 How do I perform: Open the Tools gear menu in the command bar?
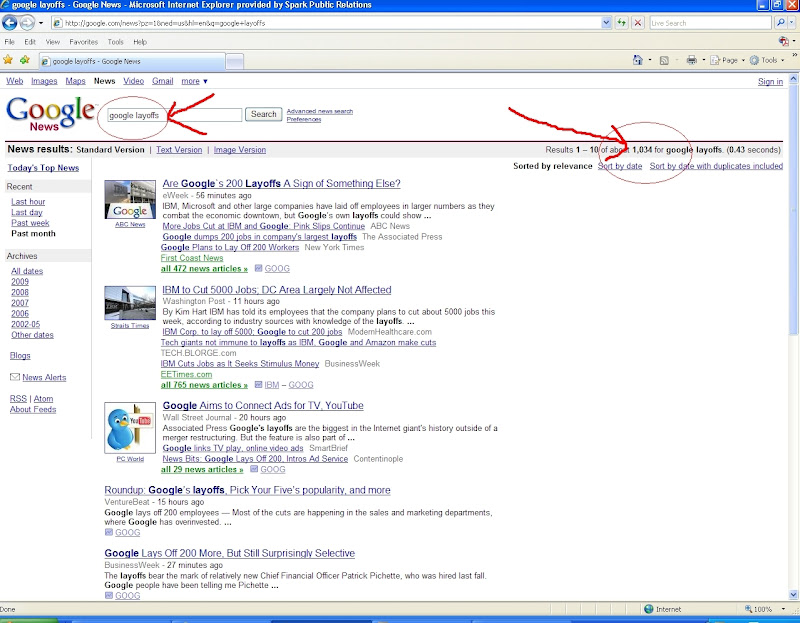point(766,60)
